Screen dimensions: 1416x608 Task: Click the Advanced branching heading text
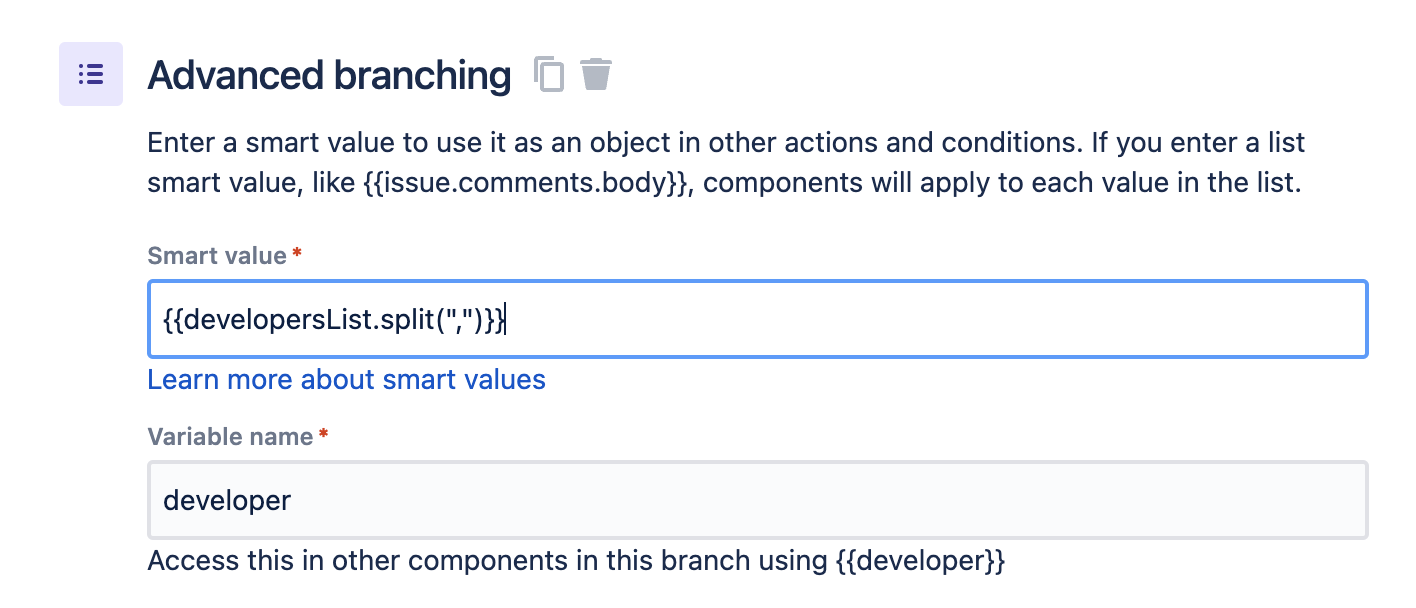click(x=328, y=74)
